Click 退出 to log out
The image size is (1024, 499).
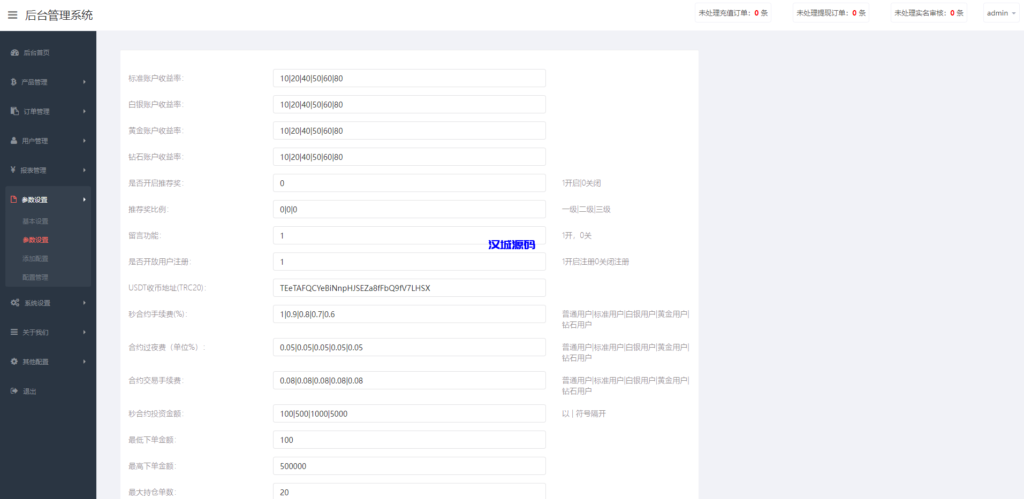[x=29, y=392]
